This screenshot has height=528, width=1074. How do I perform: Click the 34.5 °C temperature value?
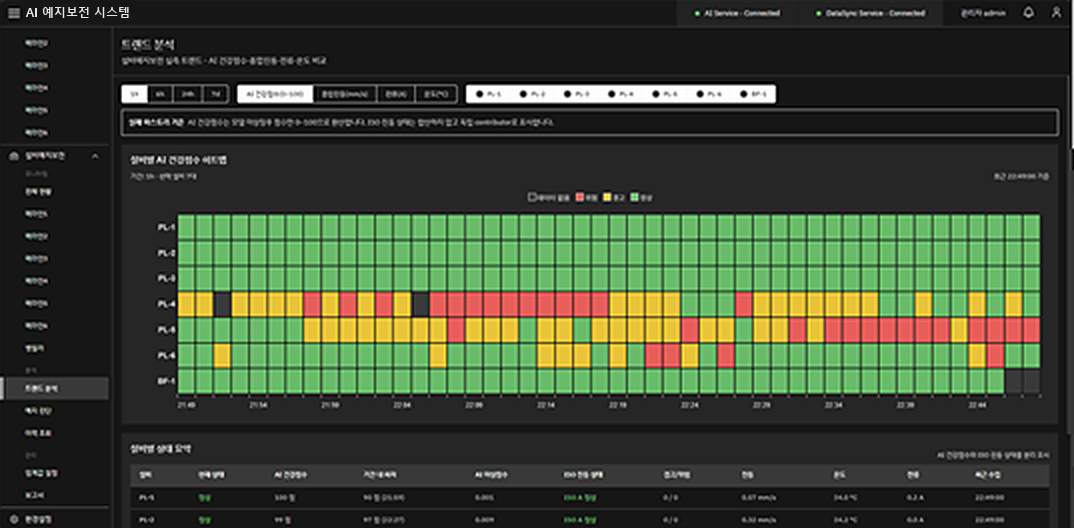(x=845, y=498)
